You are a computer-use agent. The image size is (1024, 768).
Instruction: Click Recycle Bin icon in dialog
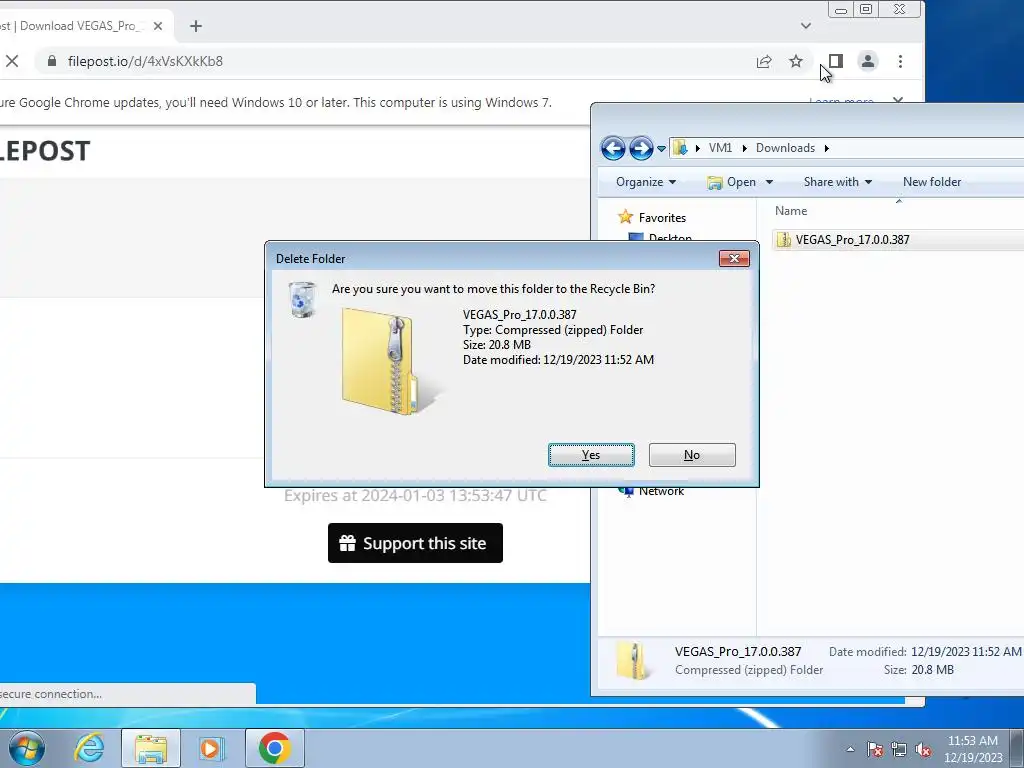point(302,300)
